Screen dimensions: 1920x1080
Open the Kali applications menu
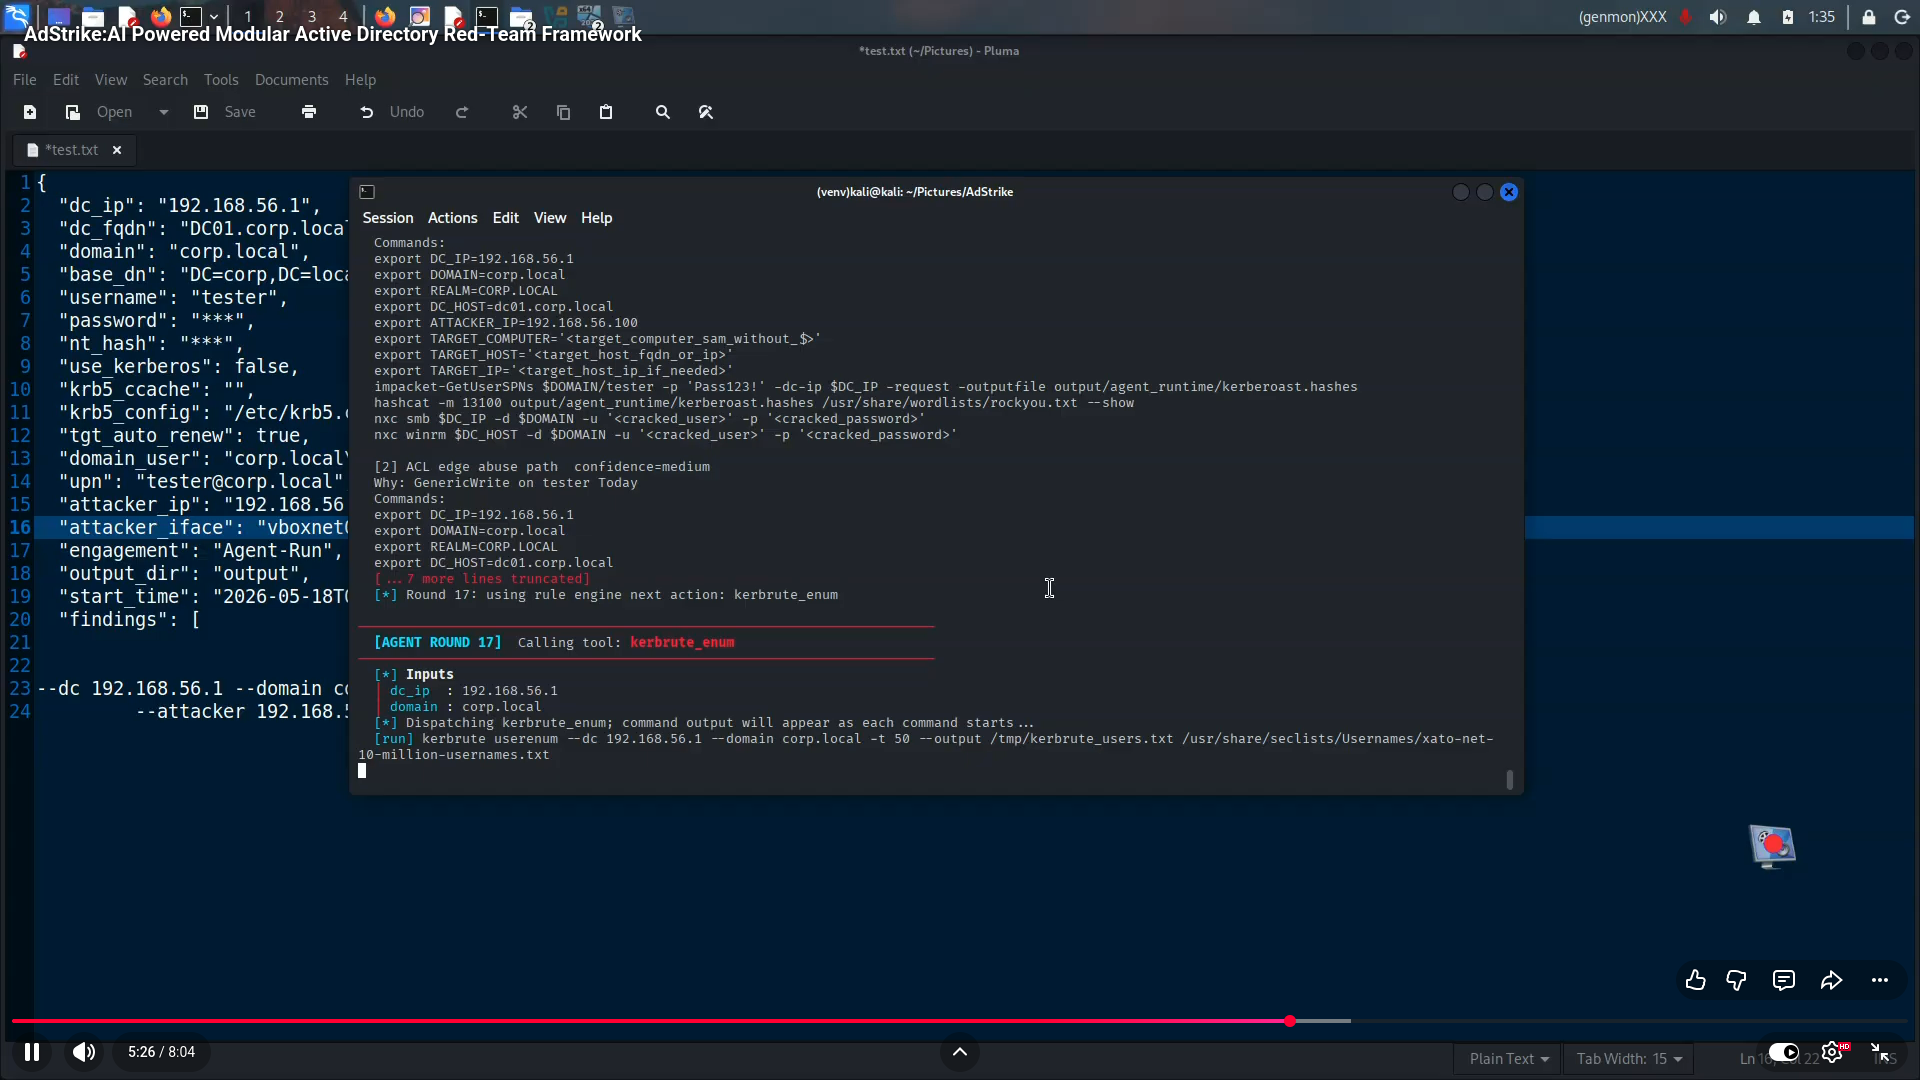(17, 16)
